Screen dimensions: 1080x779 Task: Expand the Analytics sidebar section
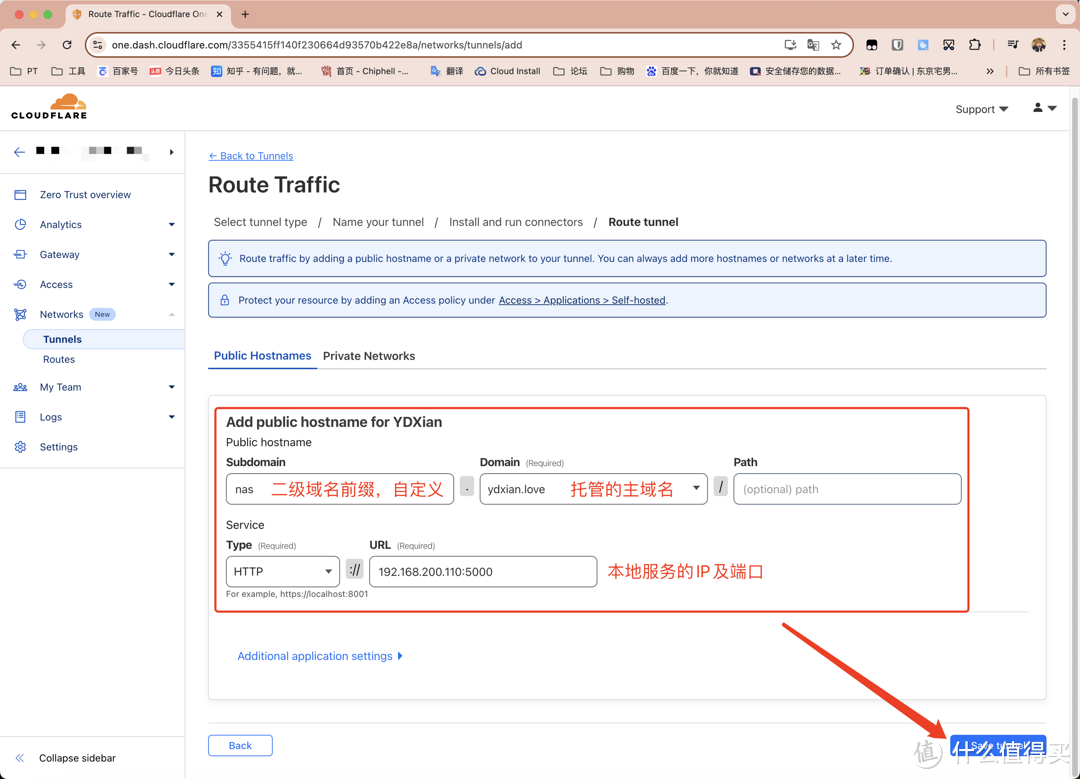(172, 225)
